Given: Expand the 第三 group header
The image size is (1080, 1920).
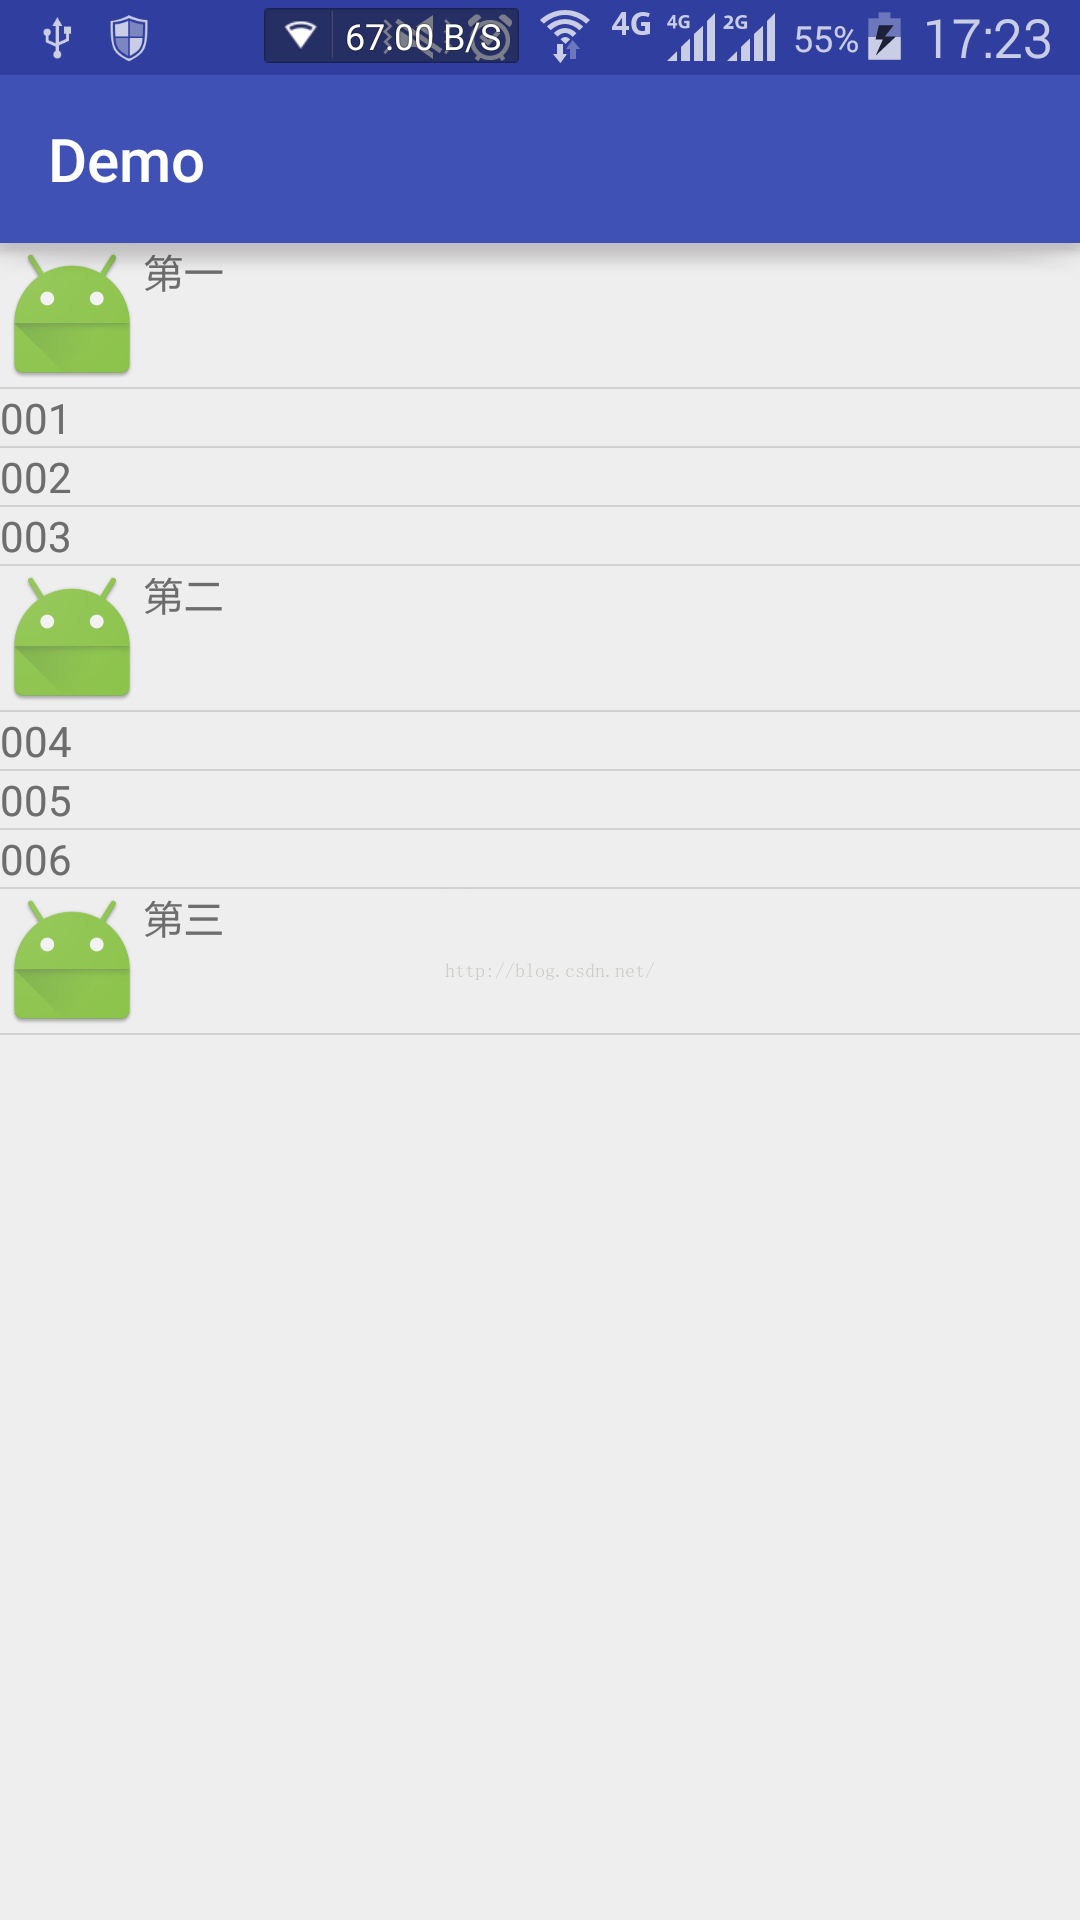Looking at the screenshot, I should [x=540, y=961].
